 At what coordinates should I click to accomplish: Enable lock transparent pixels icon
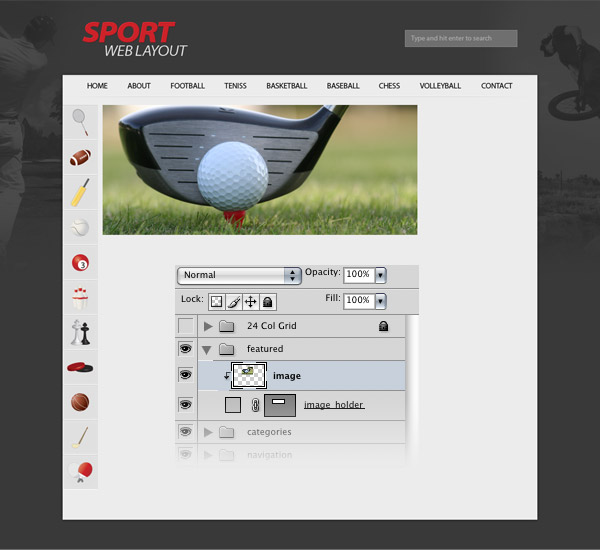click(x=217, y=302)
